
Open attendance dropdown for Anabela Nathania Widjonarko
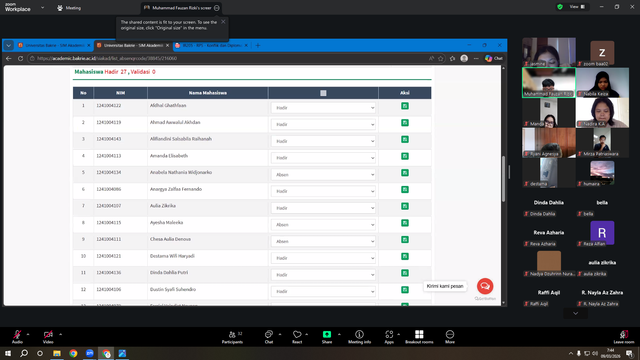coord(323,174)
